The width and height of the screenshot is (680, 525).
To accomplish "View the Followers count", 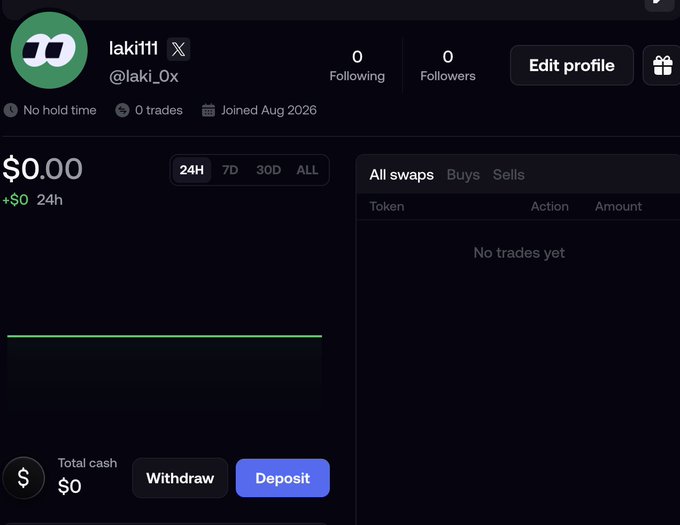I will click(x=448, y=65).
